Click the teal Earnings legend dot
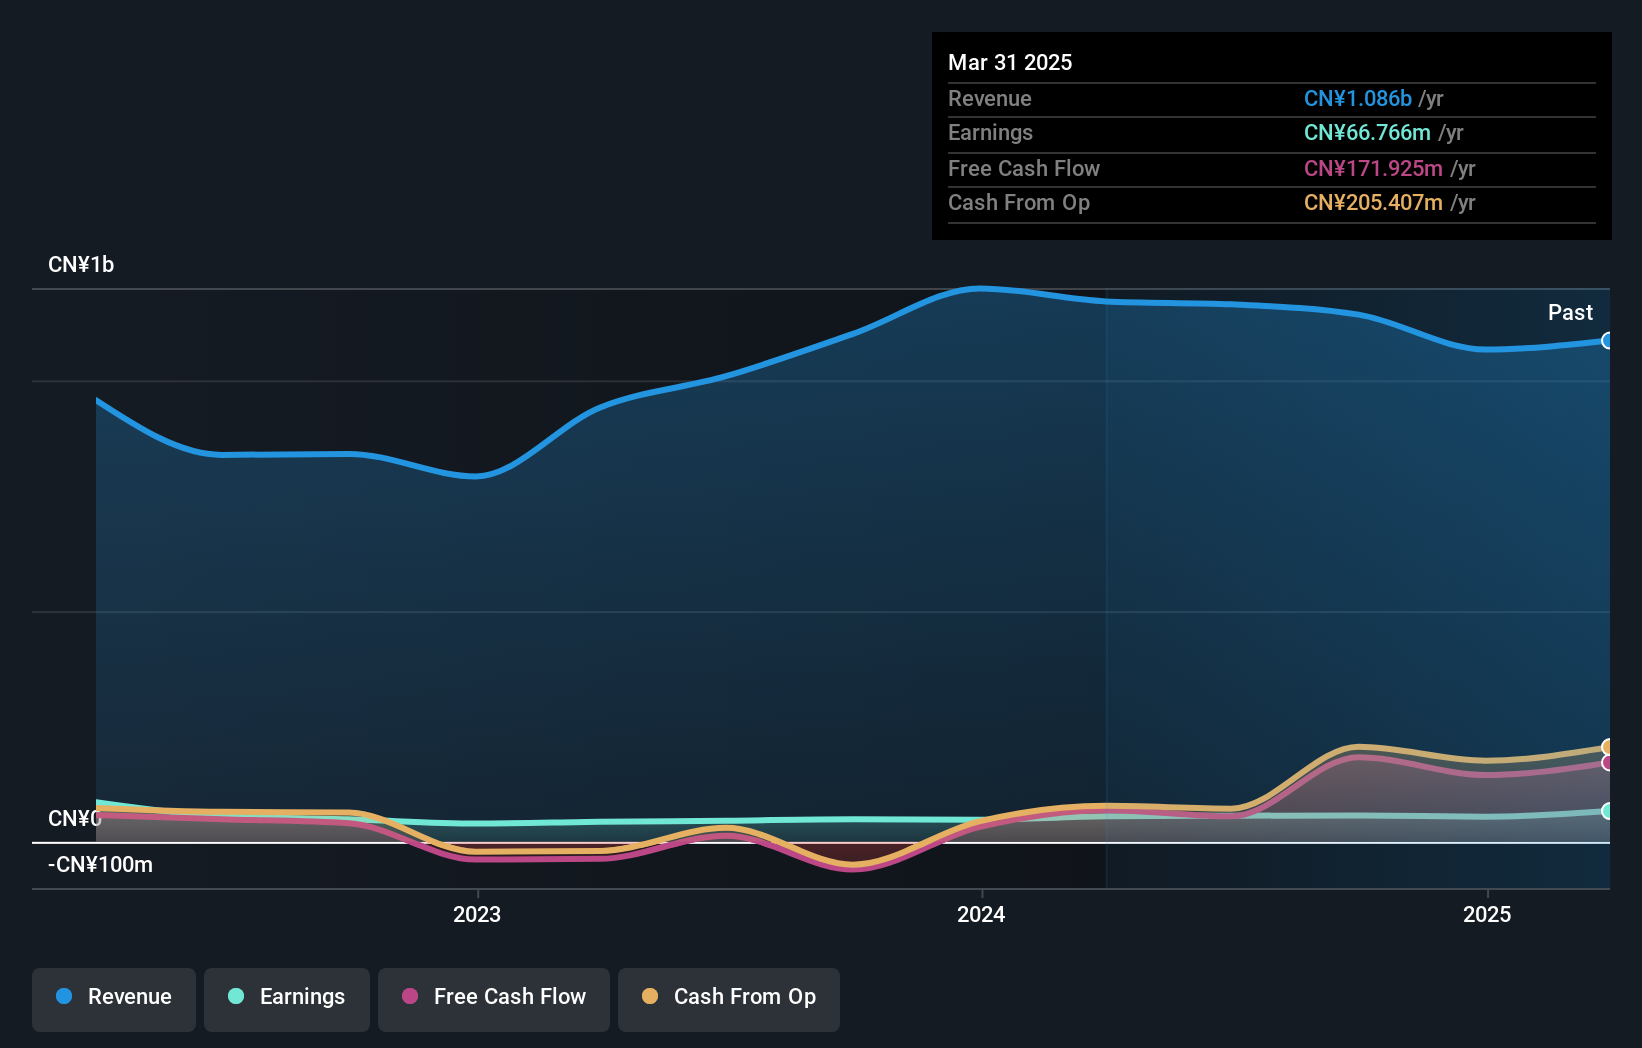The width and height of the screenshot is (1642, 1048). tap(236, 996)
